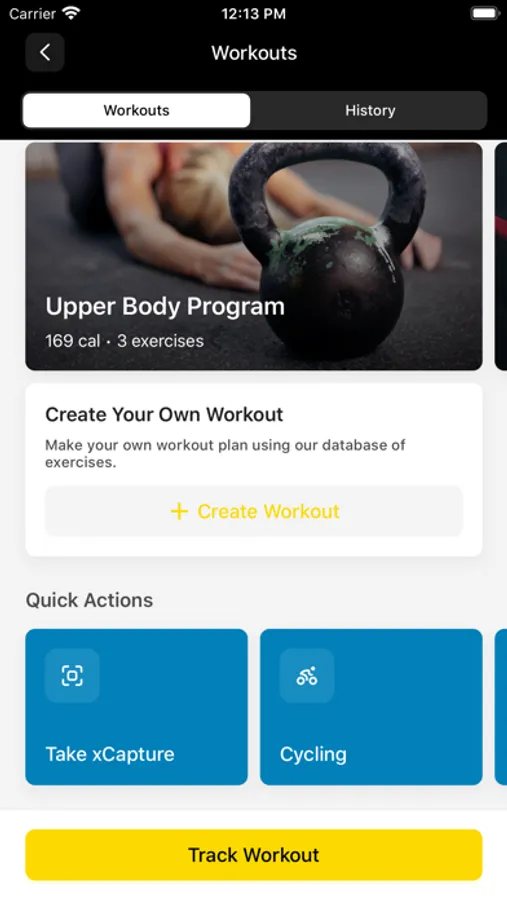Select the Cycling quick action tile

click(371, 707)
